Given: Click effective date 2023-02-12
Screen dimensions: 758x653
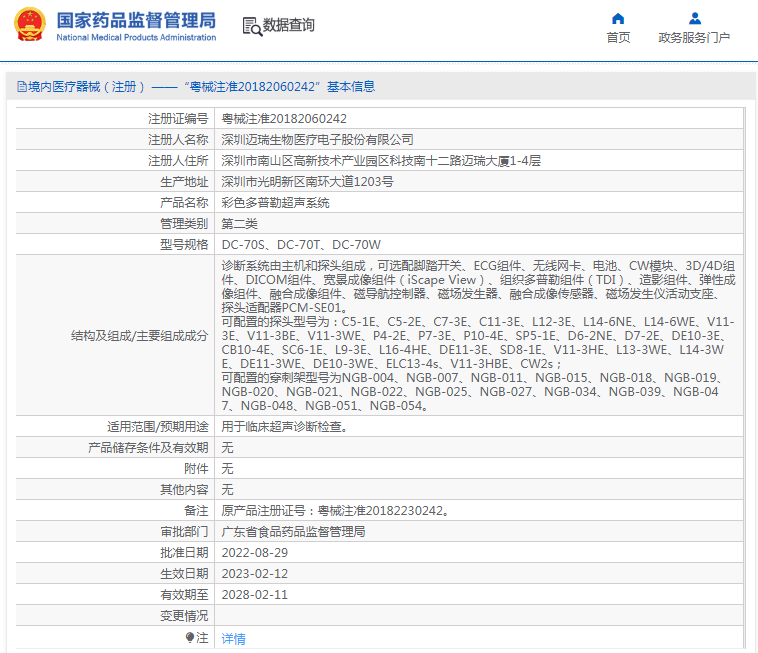Looking at the screenshot, I should [x=255, y=574].
